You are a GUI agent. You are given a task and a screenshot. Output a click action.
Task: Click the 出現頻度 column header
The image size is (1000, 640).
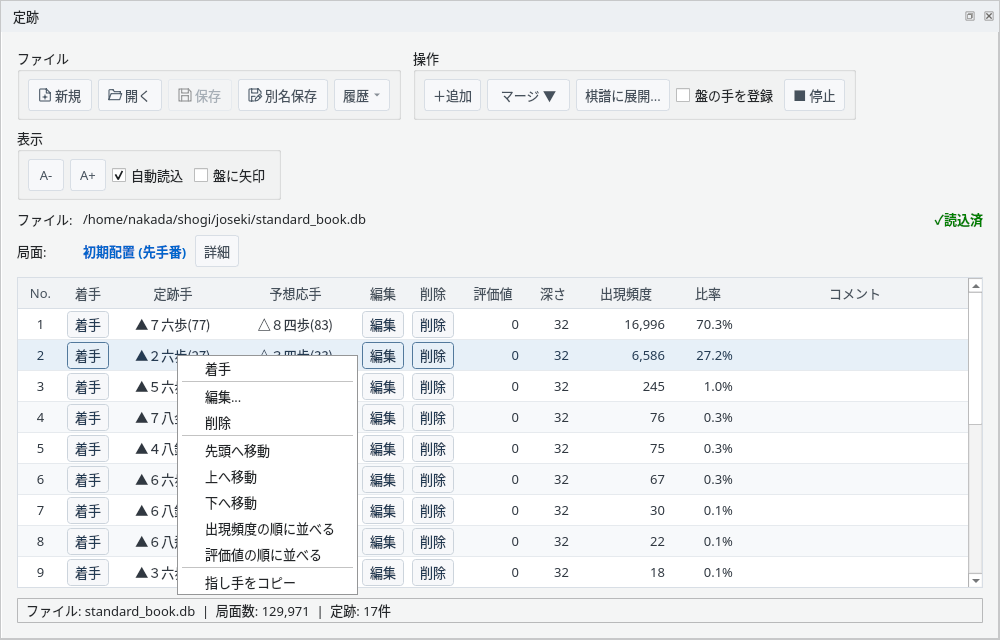point(626,294)
